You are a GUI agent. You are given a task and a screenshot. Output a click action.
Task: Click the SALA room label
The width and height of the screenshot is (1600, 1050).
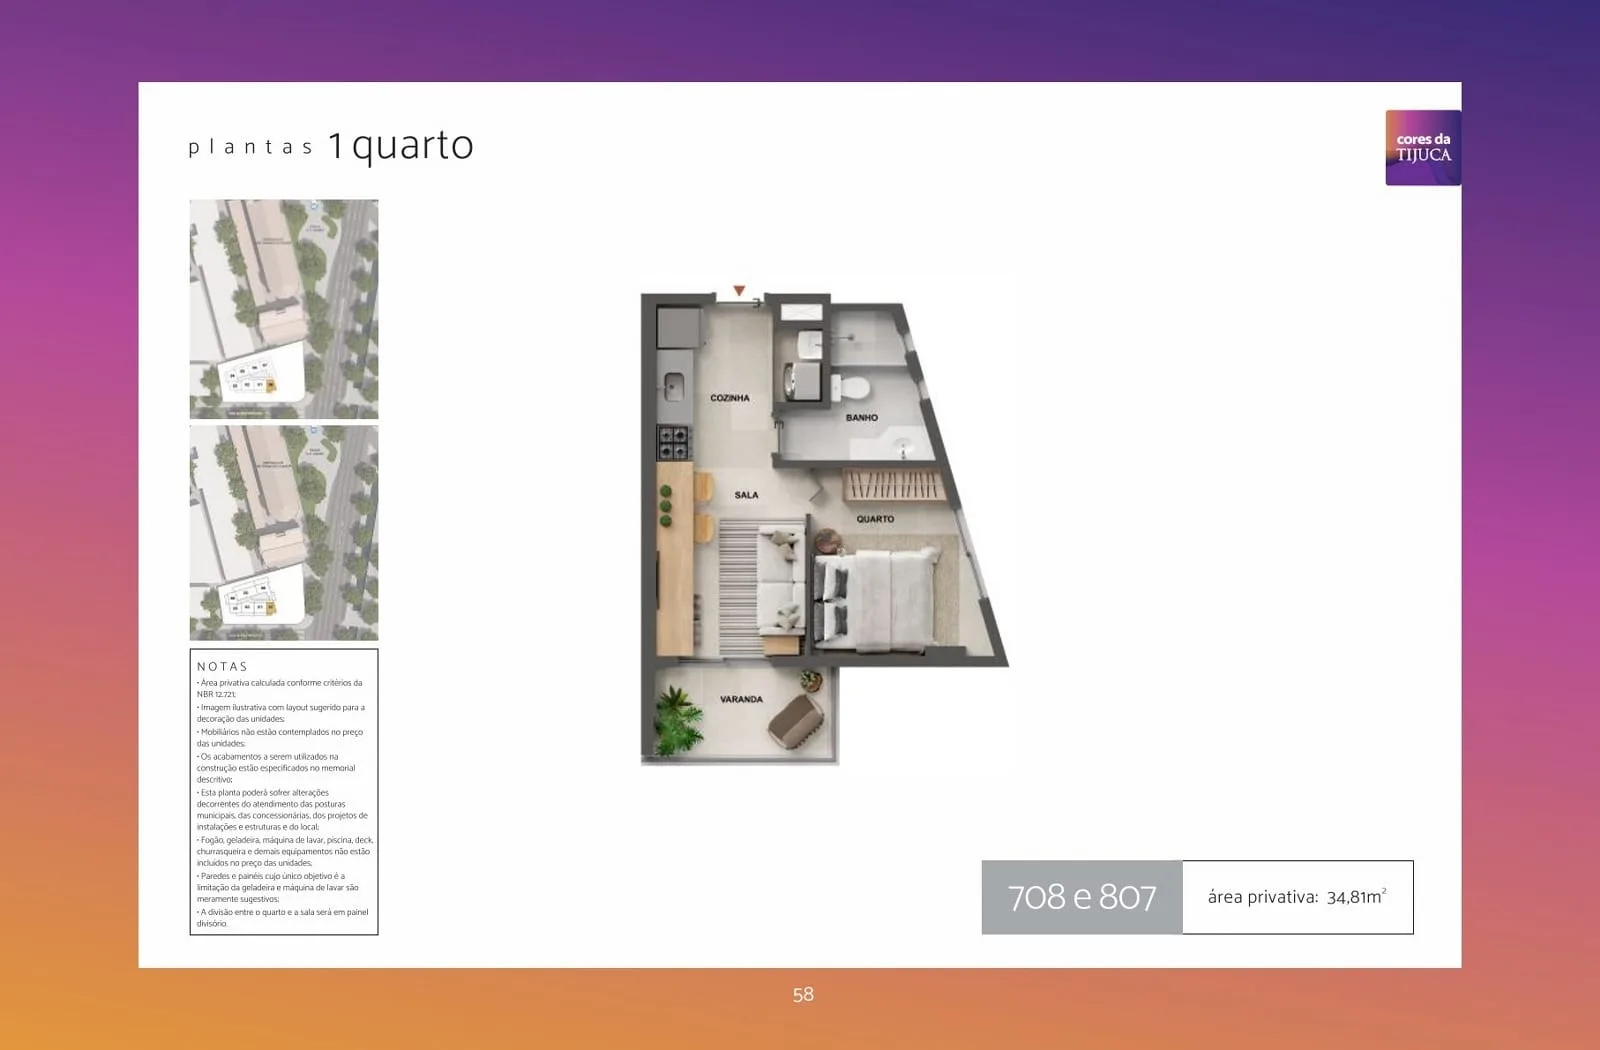[746, 495]
